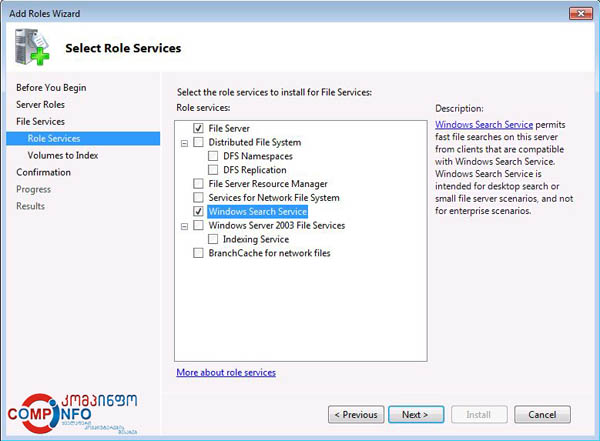Select the Indexing Service label
This screenshot has height=441, width=600.
pyautogui.click(x=256, y=239)
